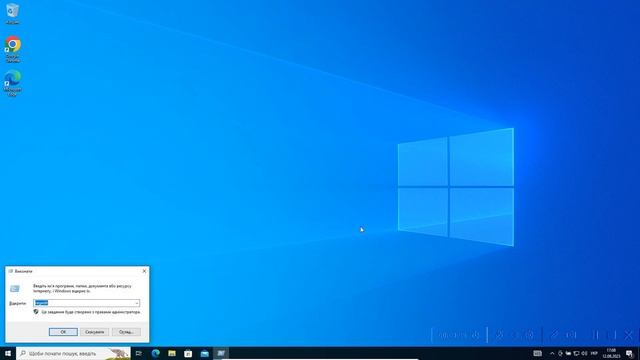Screen dimensions: 640x360
Task: Select the Google Chrome desktop shortcut
Action: (x=13, y=49)
